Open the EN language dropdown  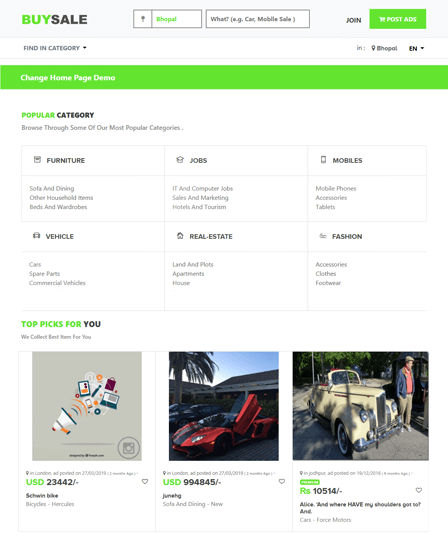(417, 48)
